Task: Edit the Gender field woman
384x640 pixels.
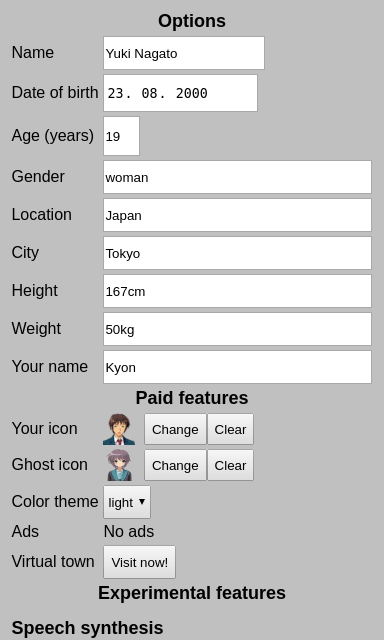Action: pos(237,177)
